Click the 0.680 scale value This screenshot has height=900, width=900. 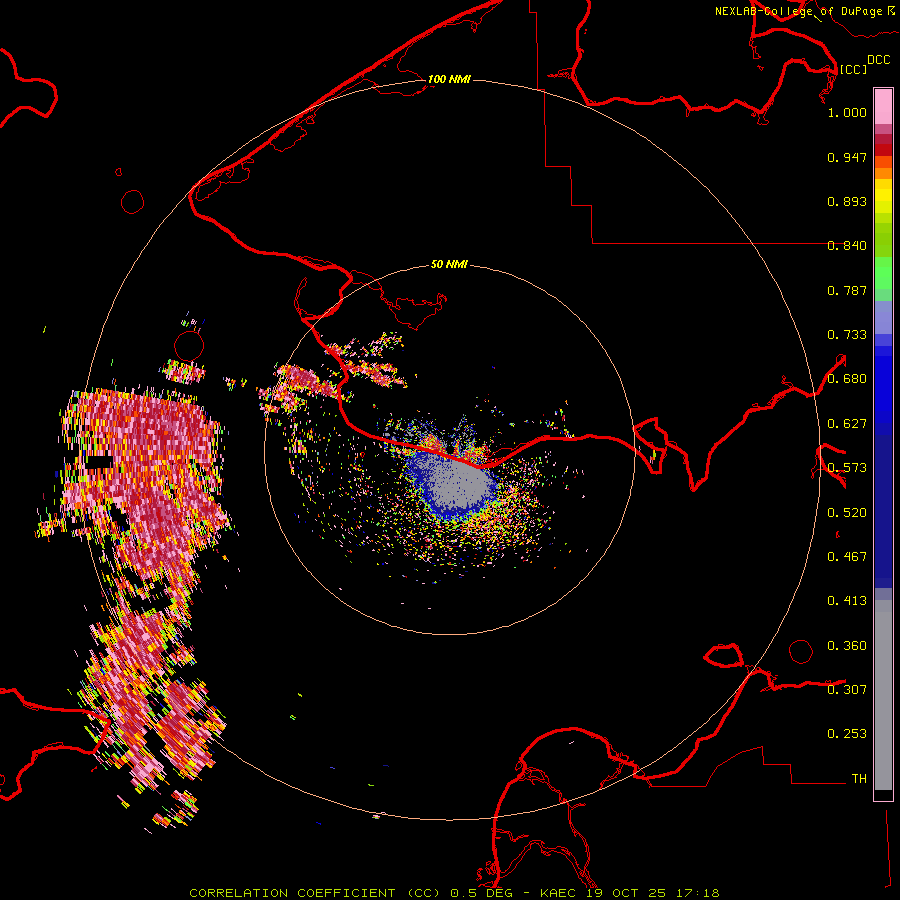[847, 379]
